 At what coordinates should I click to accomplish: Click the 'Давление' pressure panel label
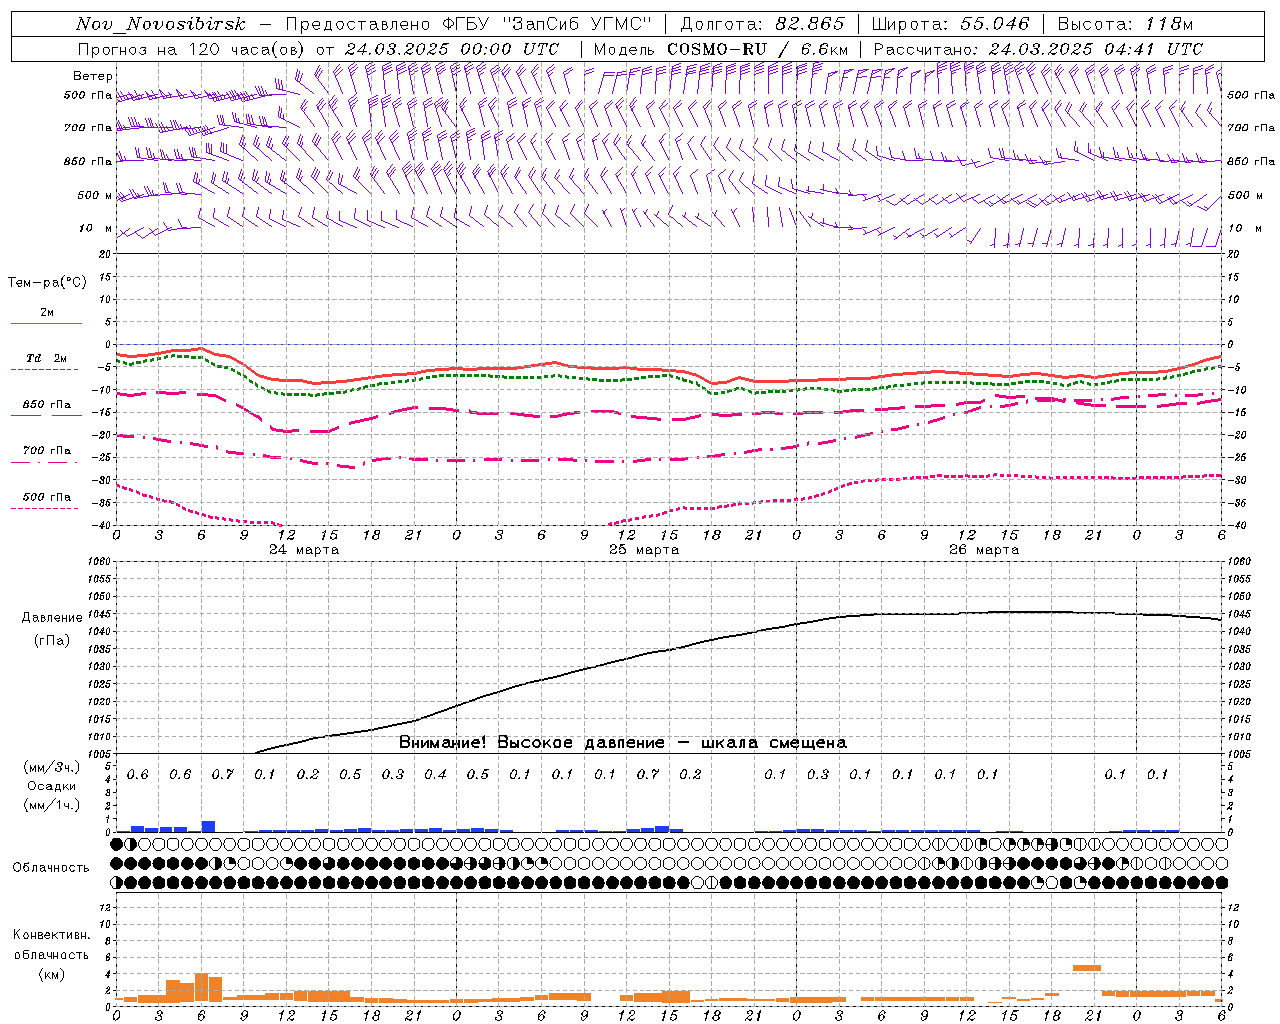52,617
